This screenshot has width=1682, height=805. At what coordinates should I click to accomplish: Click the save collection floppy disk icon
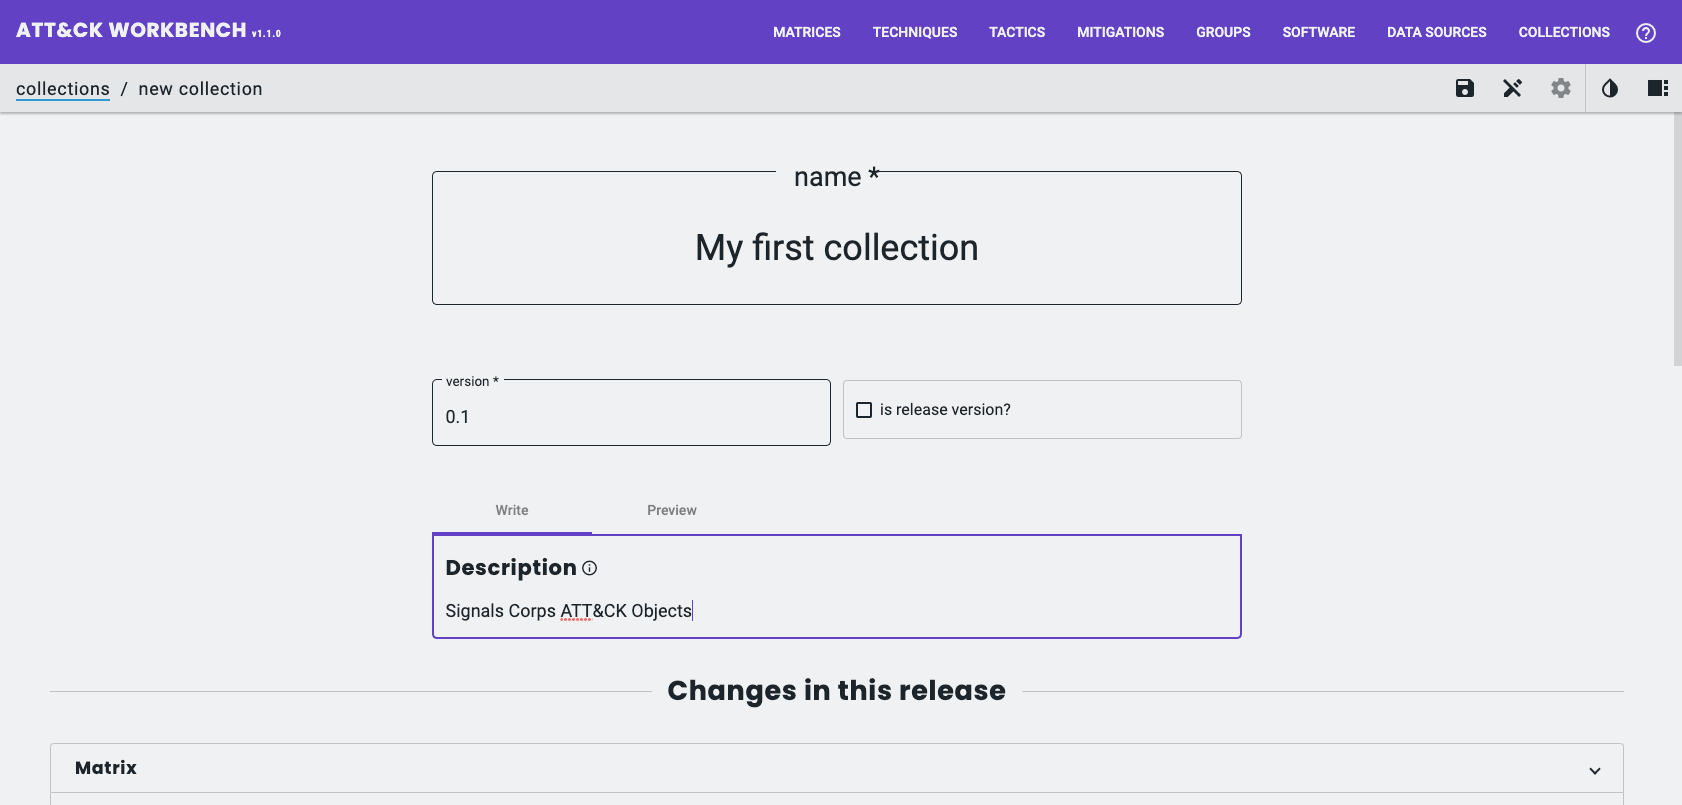[x=1464, y=88]
